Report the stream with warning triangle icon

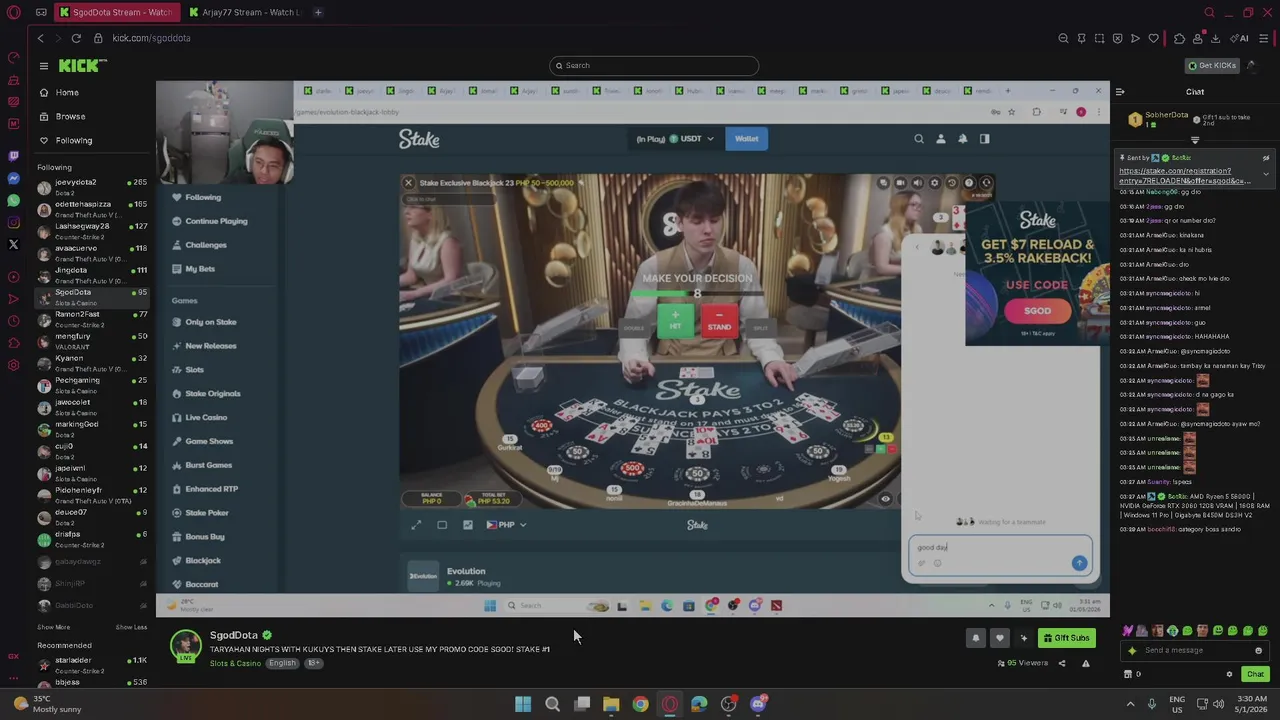pyautogui.click(x=1085, y=663)
